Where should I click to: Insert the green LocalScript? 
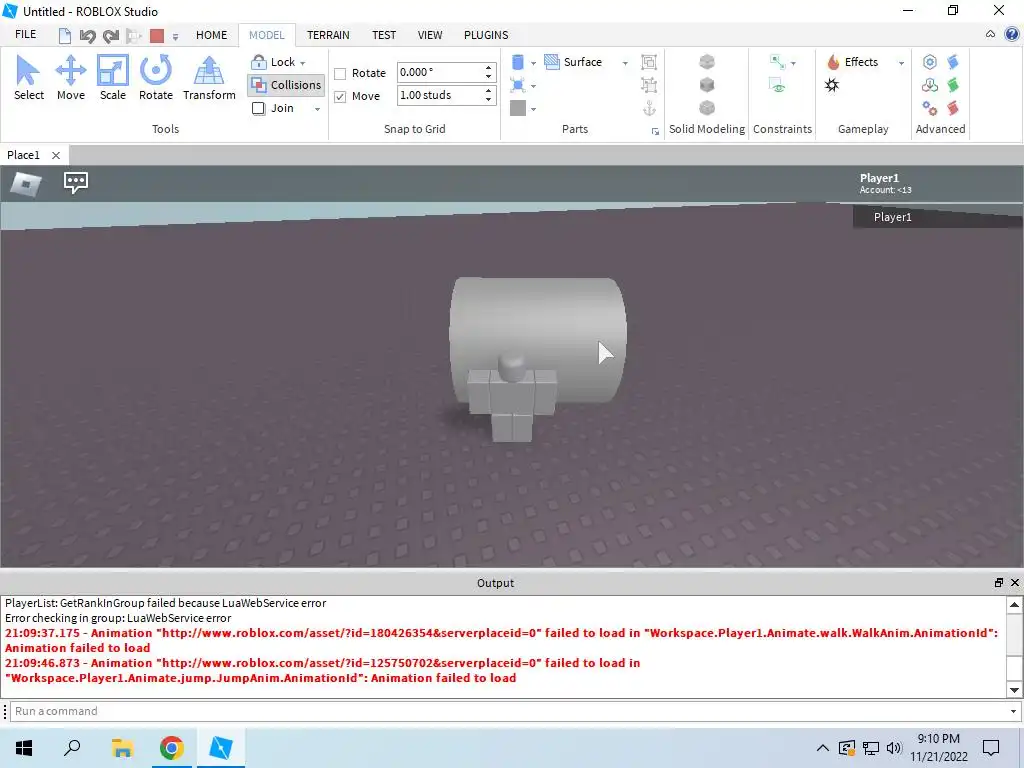tap(953, 85)
